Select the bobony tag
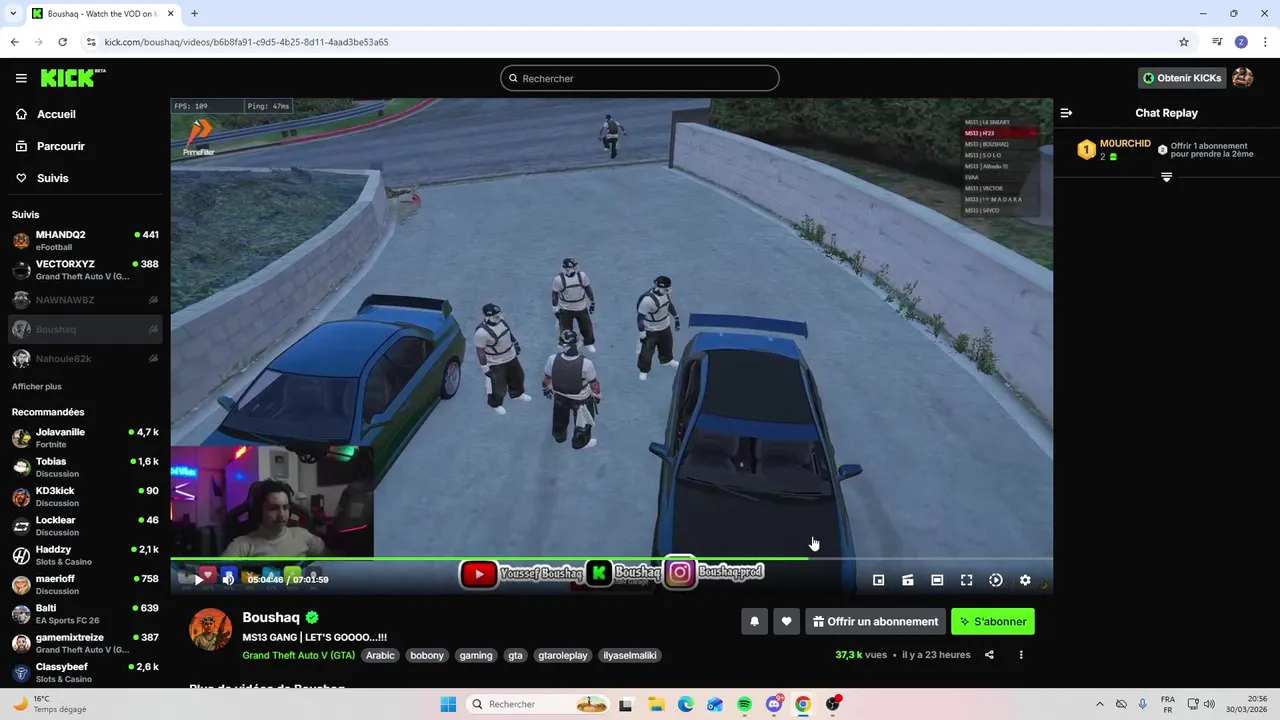Screen dimensions: 1280x720 [427, 656]
